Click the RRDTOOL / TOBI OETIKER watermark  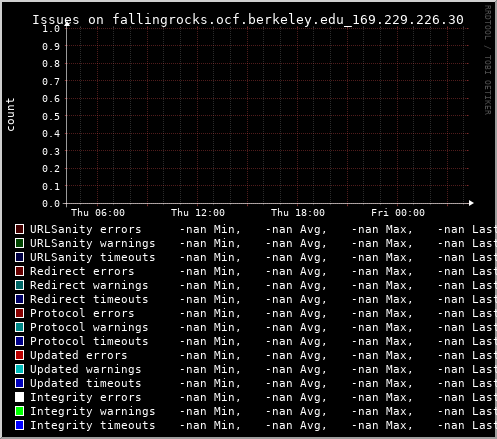pyautogui.click(x=487, y=60)
